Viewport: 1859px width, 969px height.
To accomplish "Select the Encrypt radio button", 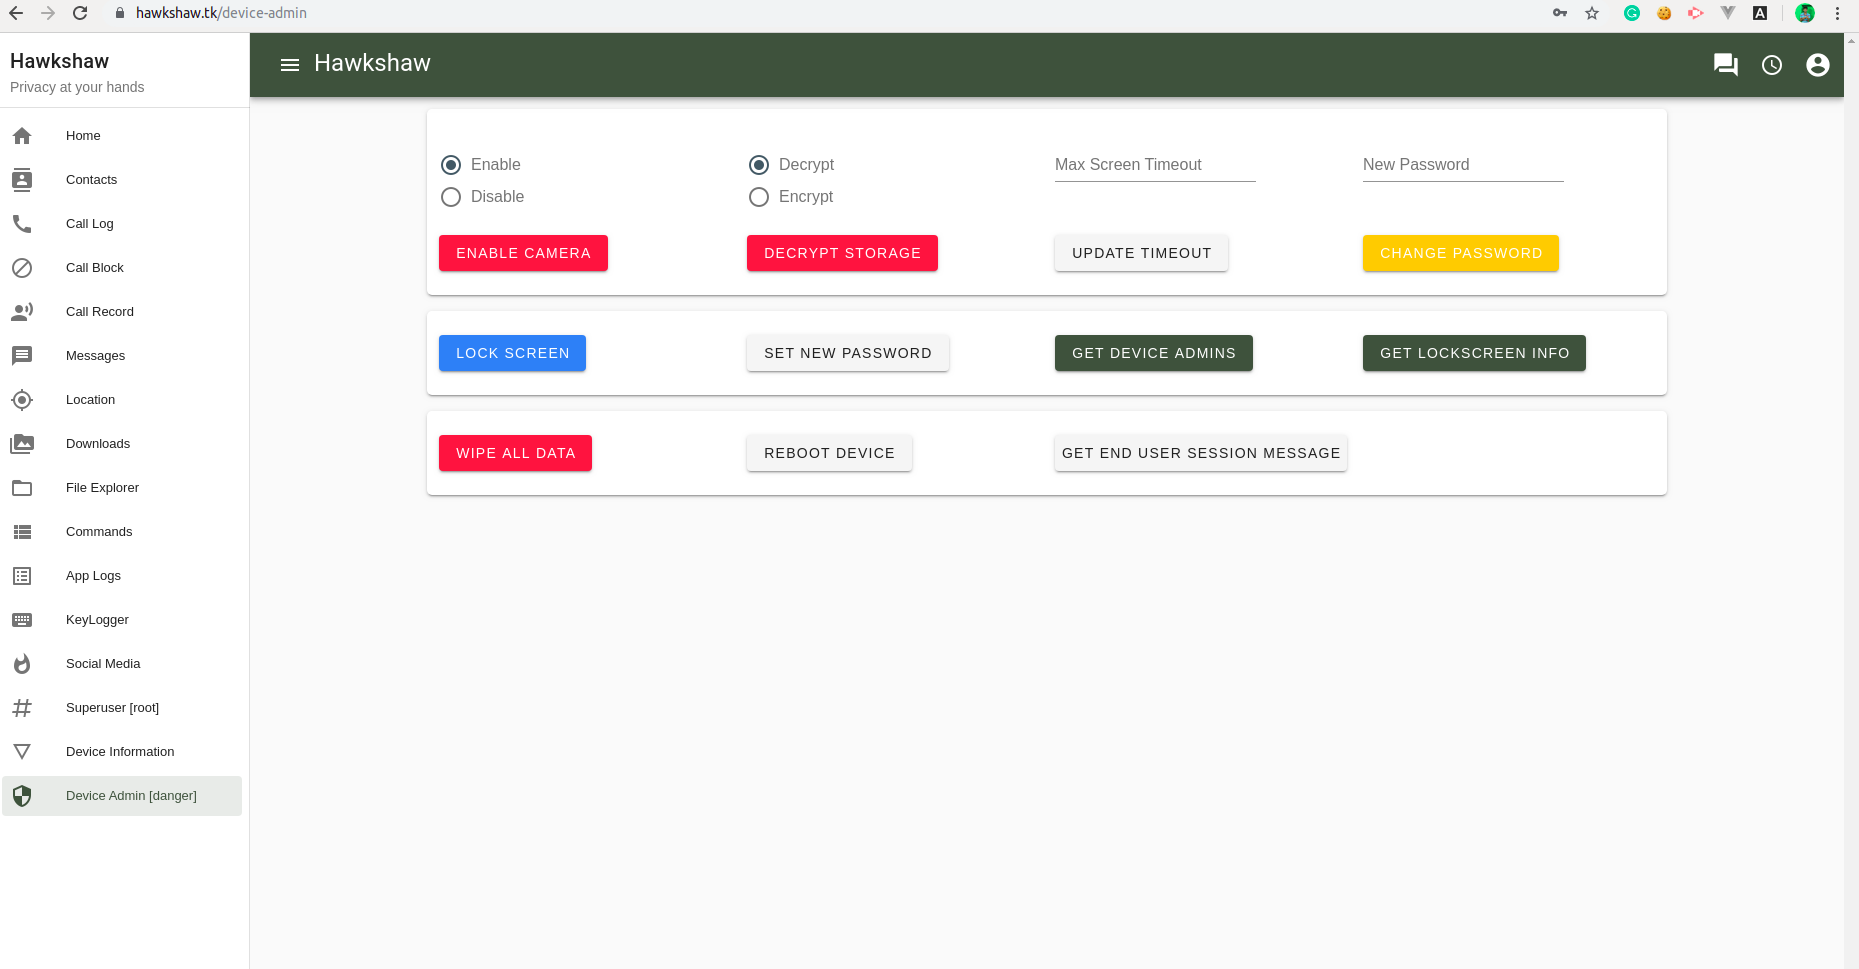I will [758, 197].
